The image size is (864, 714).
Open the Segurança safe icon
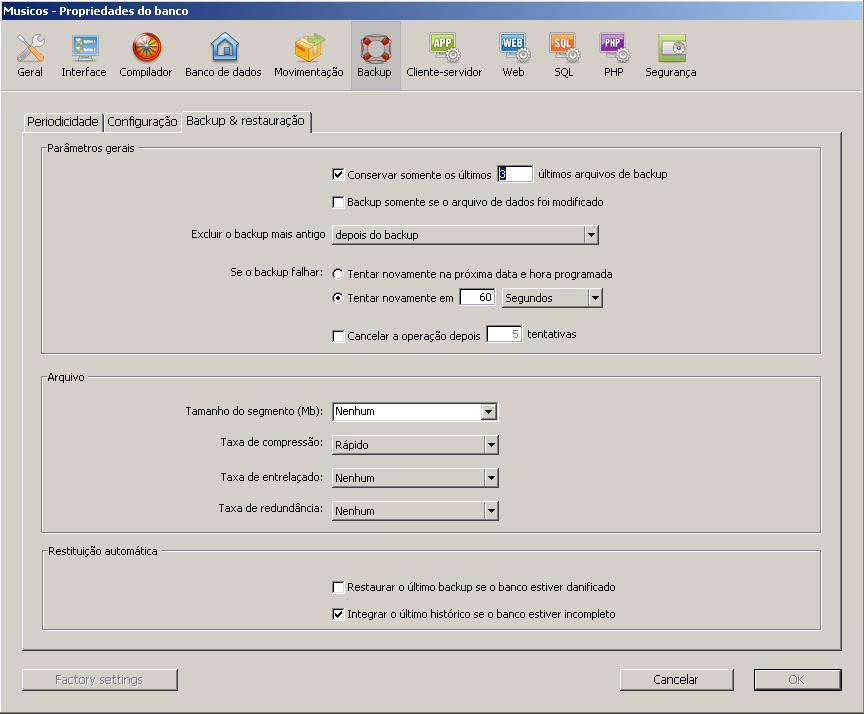click(x=672, y=48)
